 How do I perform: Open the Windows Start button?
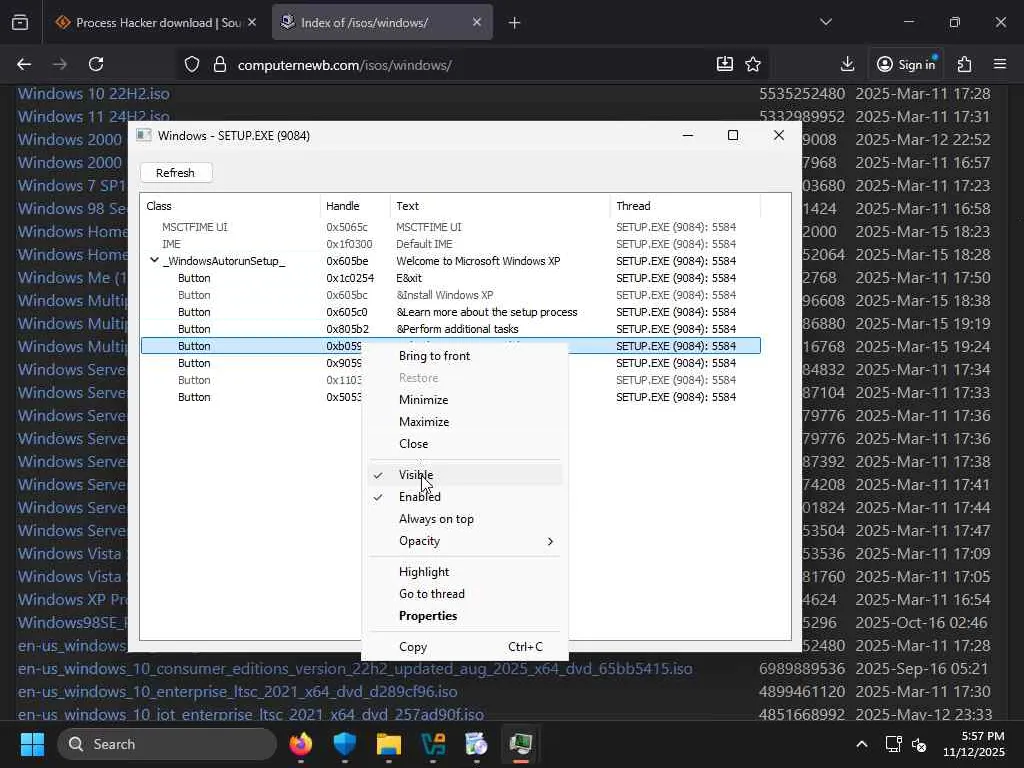pyautogui.click(x=32, y=744)
